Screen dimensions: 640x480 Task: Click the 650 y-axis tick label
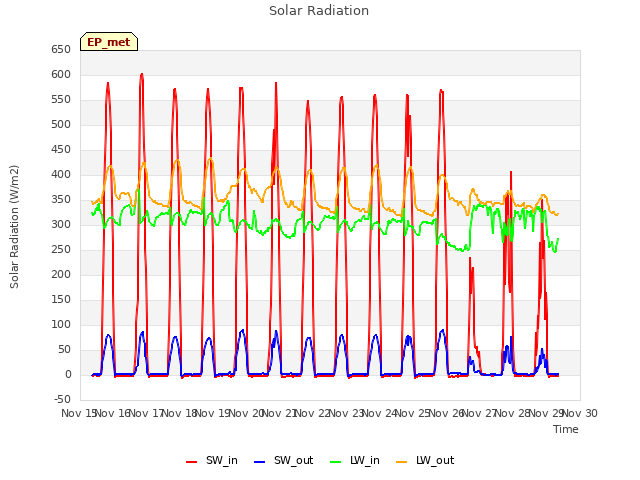tap(61, 50)
